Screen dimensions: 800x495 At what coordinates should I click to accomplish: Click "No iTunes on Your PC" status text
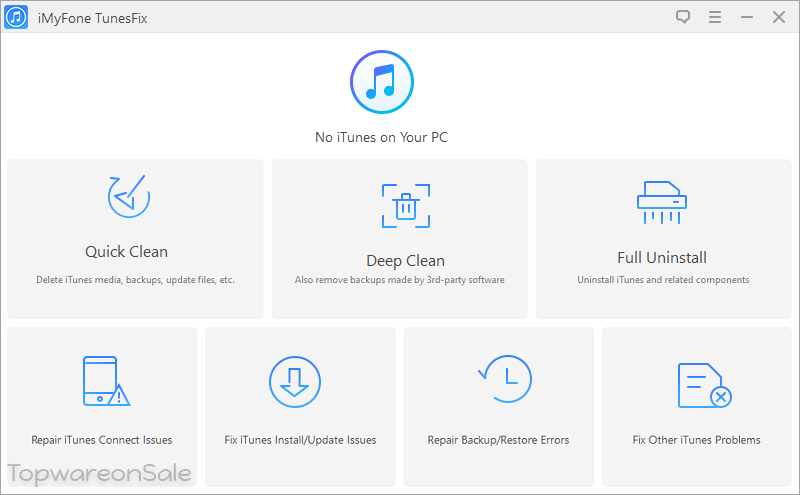382,137
